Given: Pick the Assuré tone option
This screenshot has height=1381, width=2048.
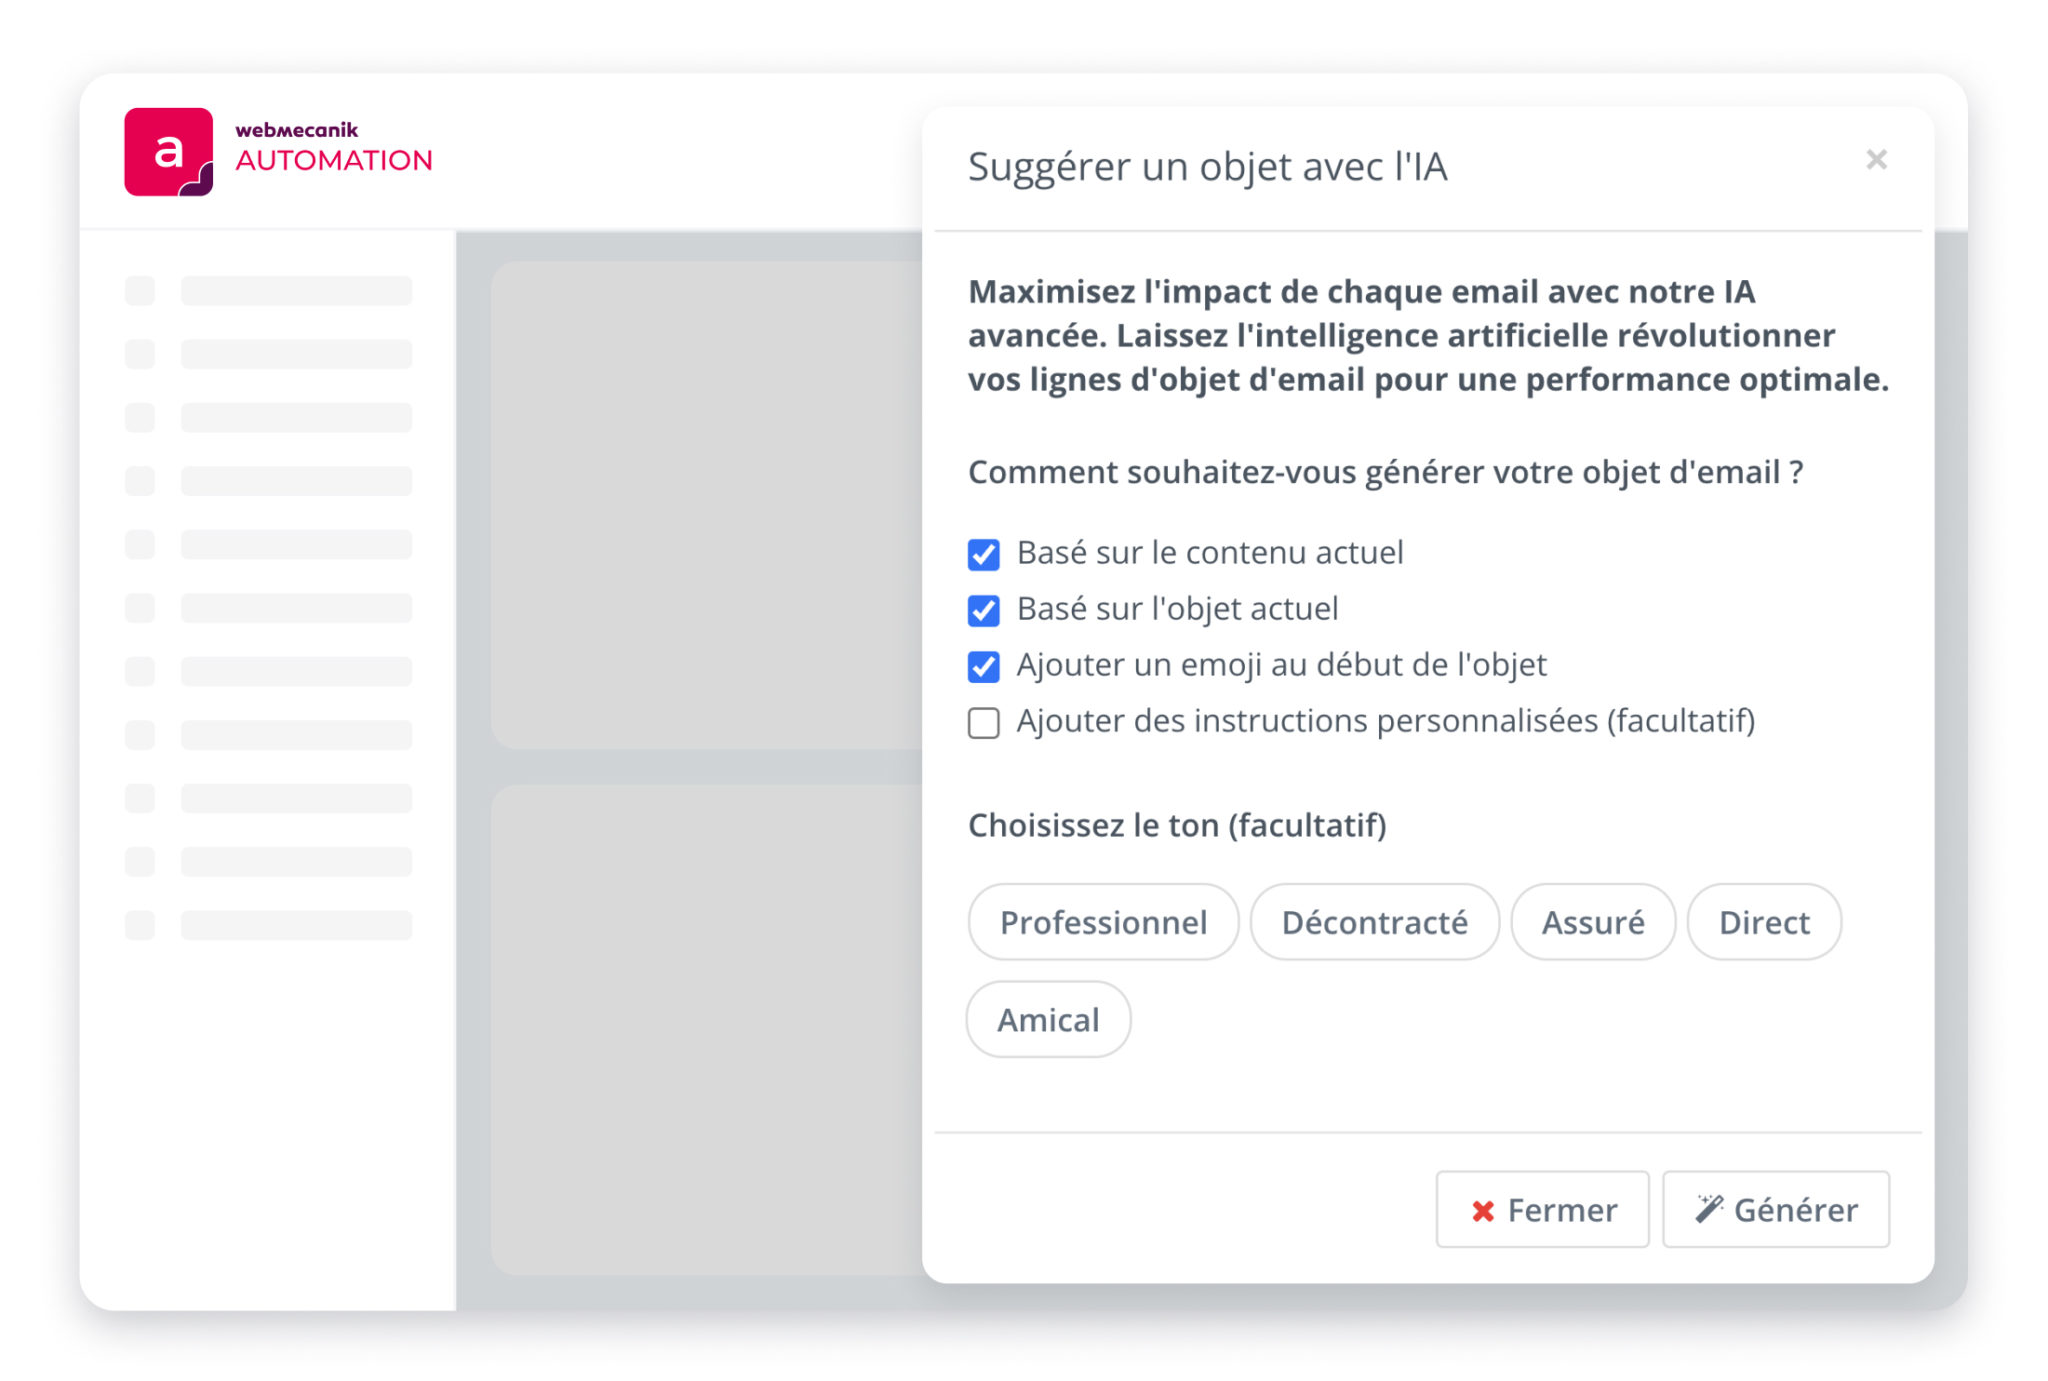Looking at the screenshot, I should [x=1592, y=922].
